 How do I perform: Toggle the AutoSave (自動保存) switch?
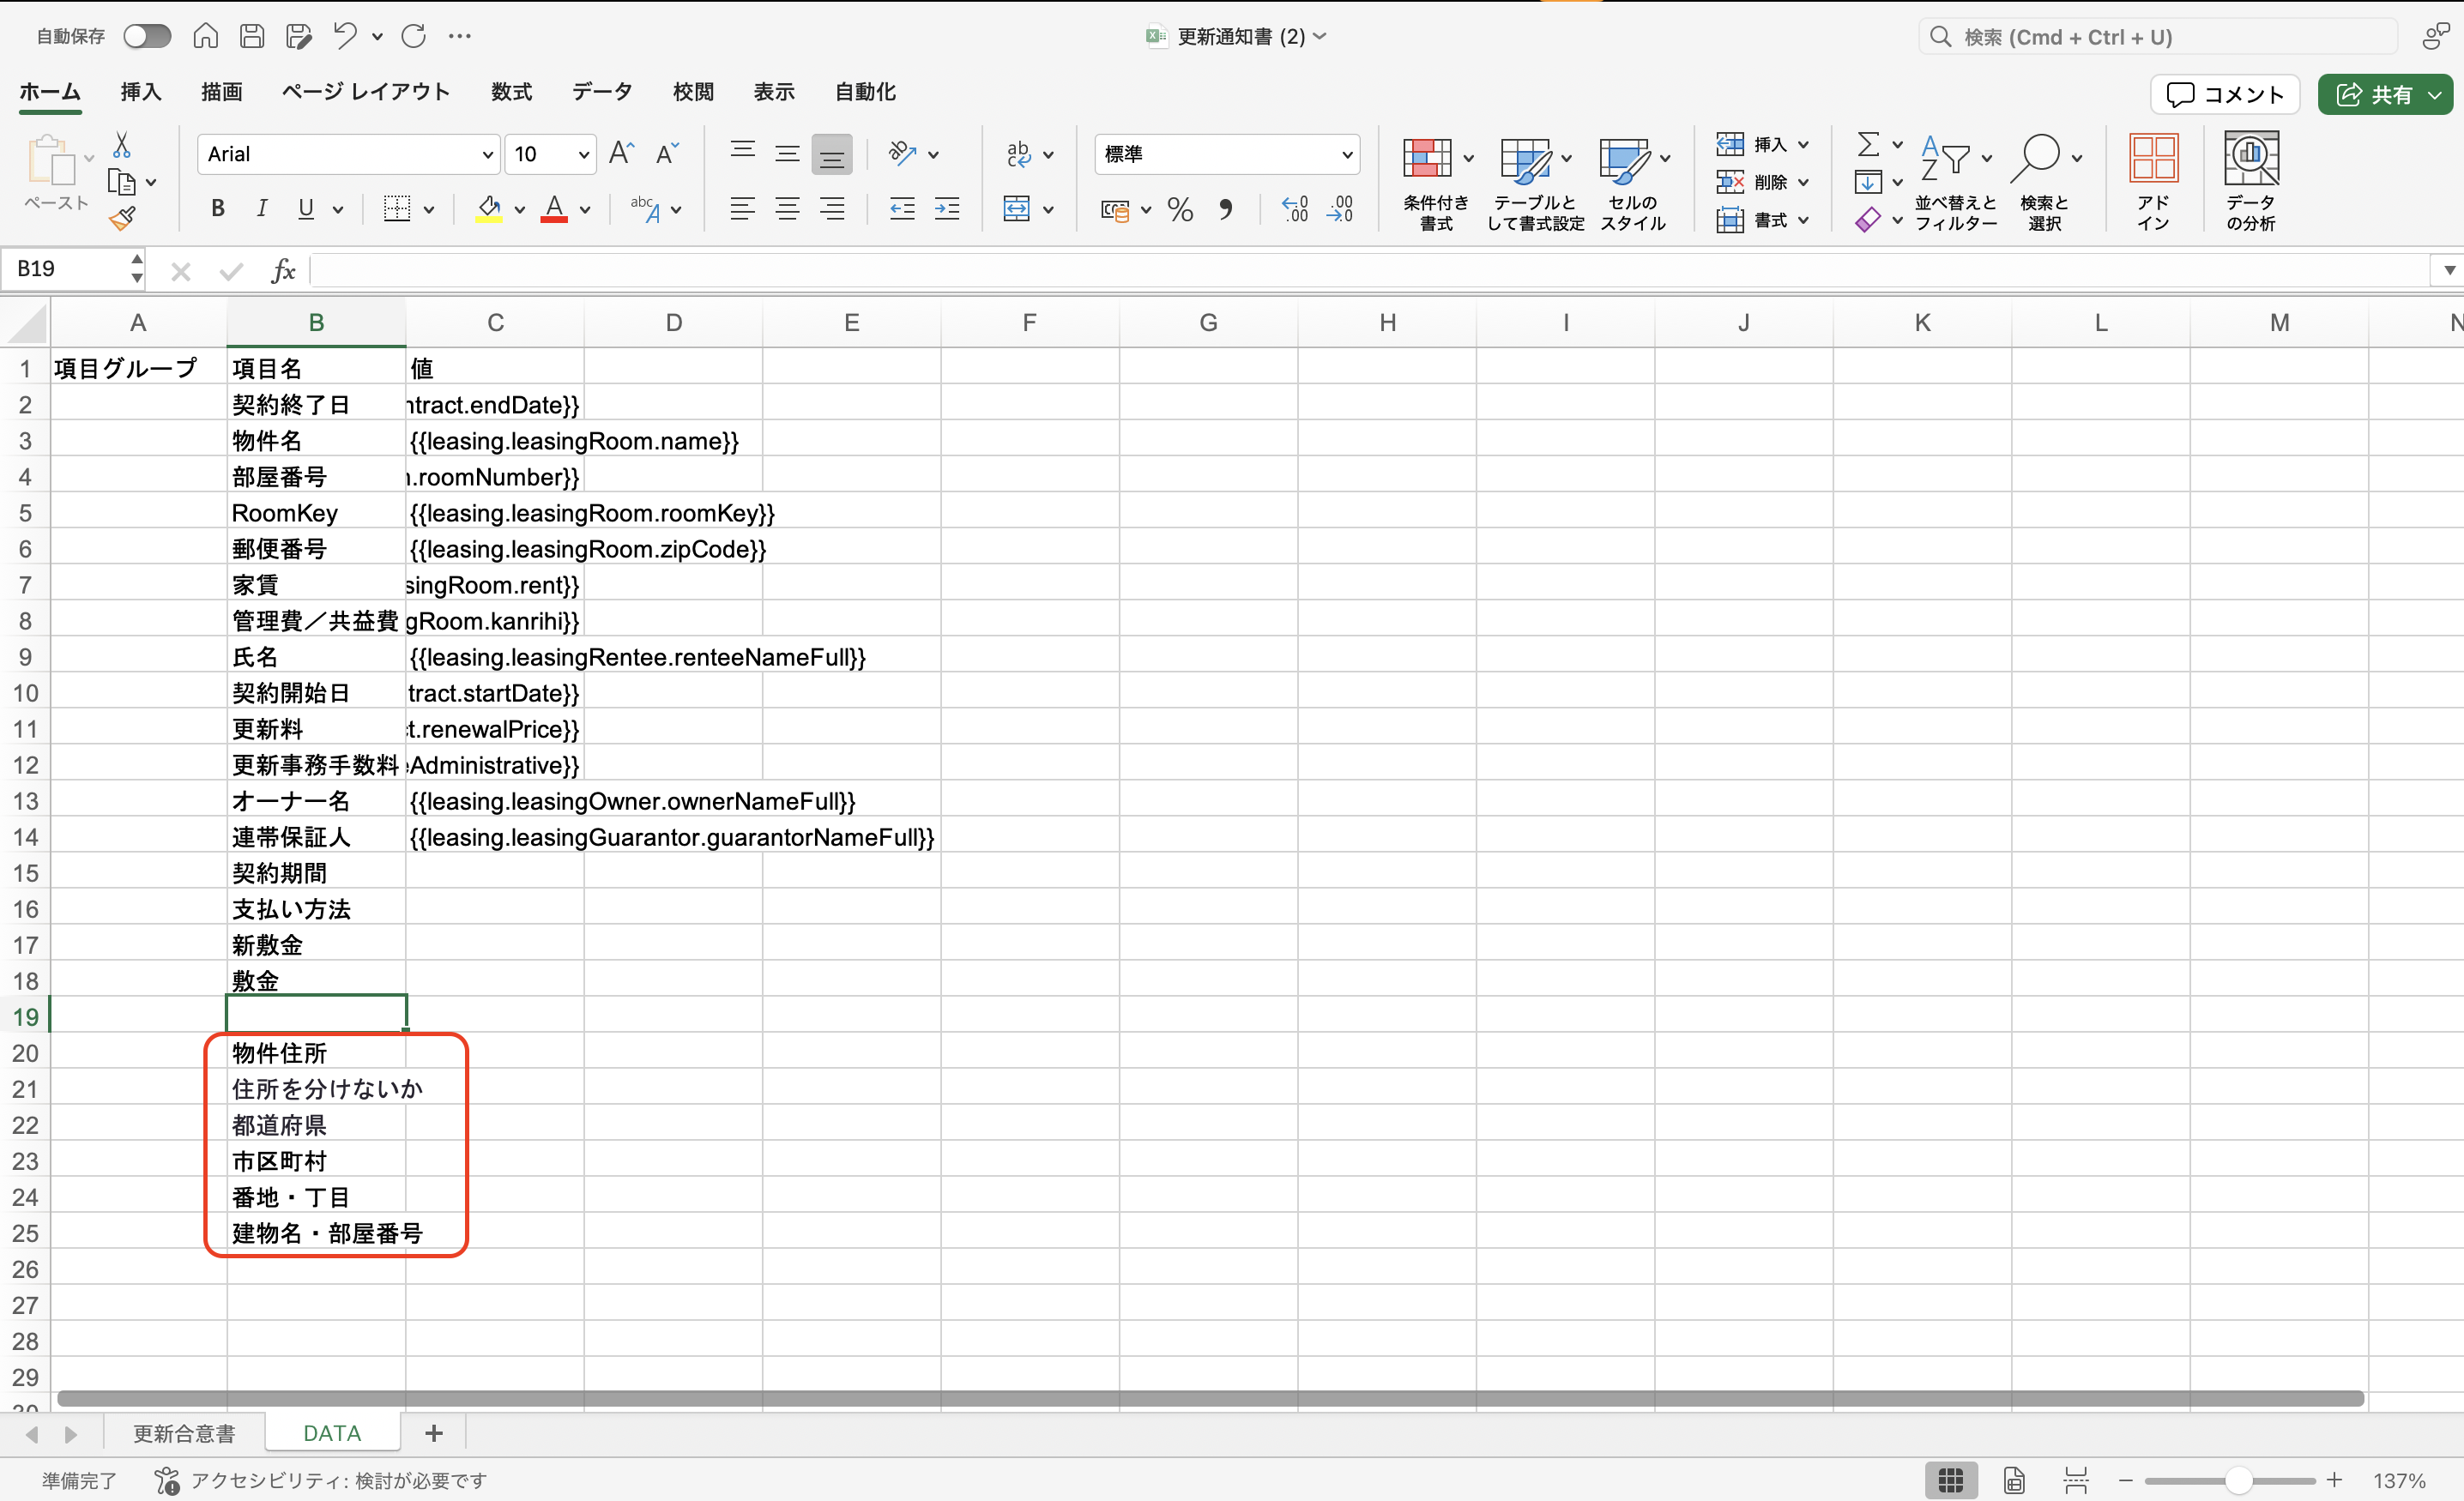(147, 37)
